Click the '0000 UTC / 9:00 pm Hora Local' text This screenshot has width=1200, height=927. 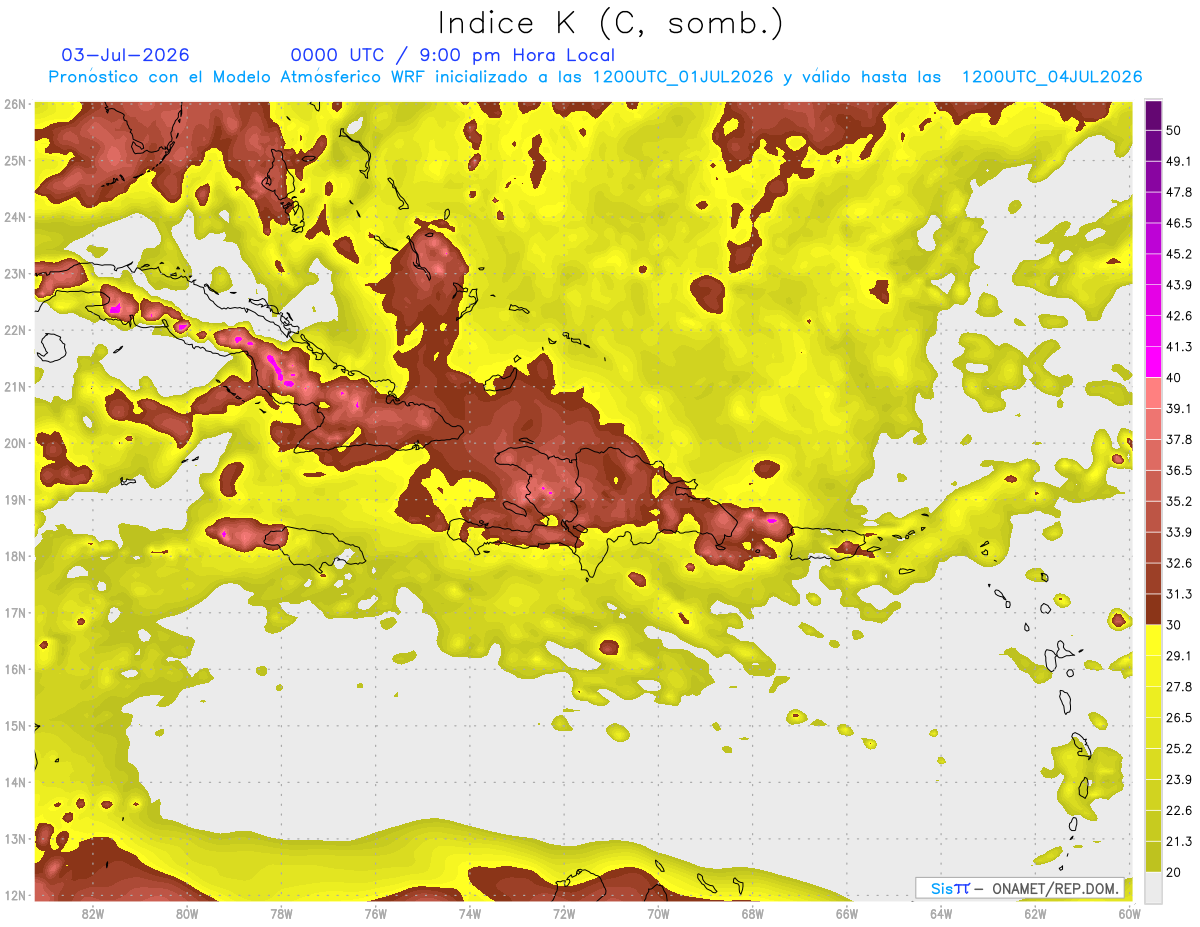click(x=453, y=55)
